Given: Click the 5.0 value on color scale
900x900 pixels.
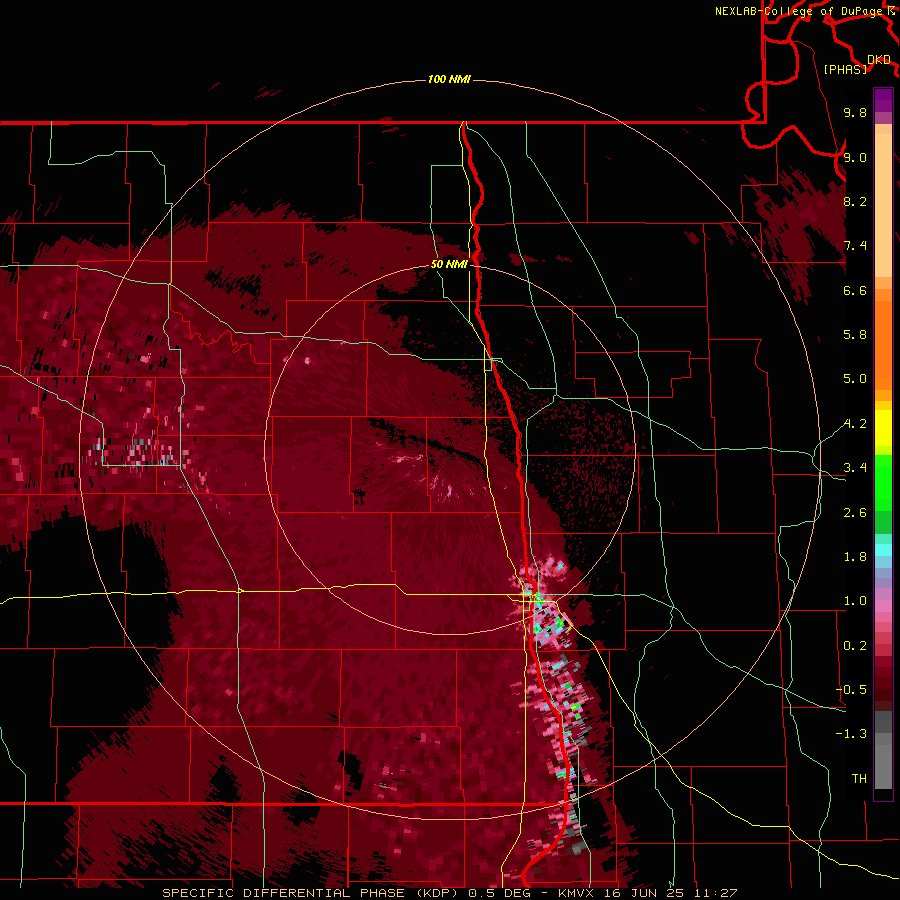Looking at the screenshot, I should pyautogui.click(x=855, y=379).
